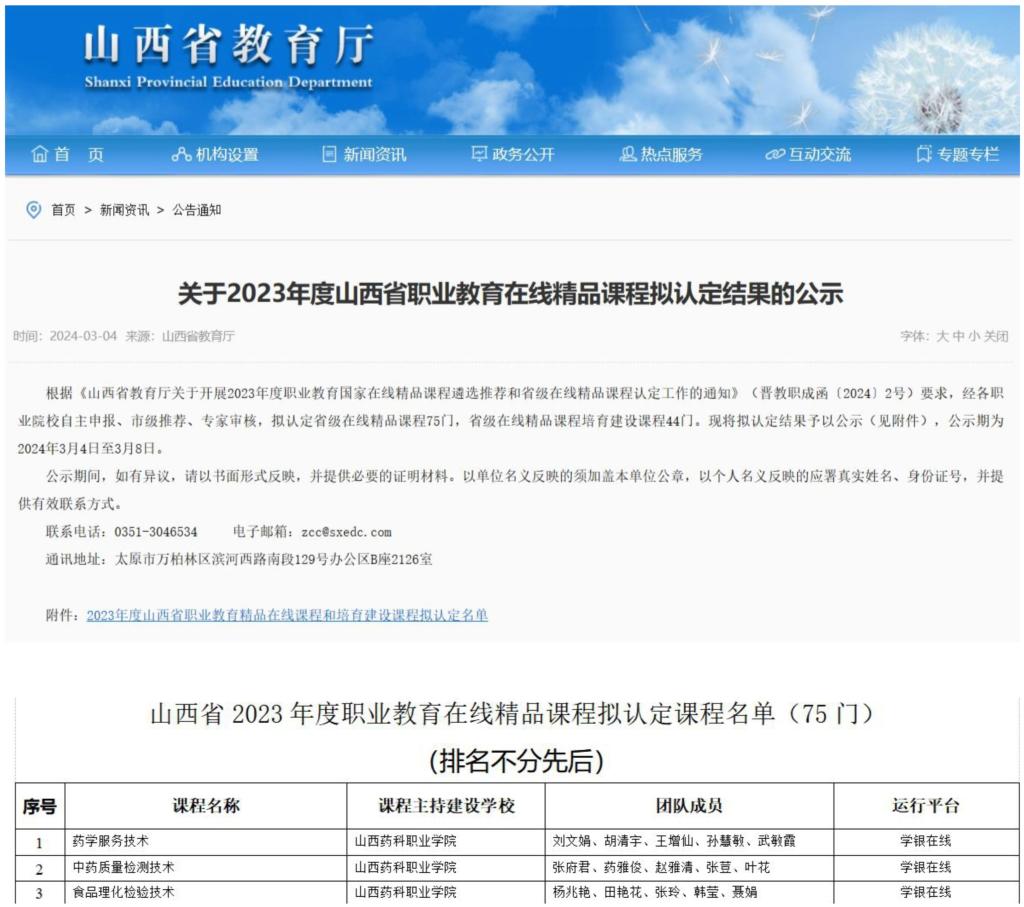Click the 新闻资讯 document icon in the navigation bar
Viewport: 1024px width, 907px height.
(329, 154)
